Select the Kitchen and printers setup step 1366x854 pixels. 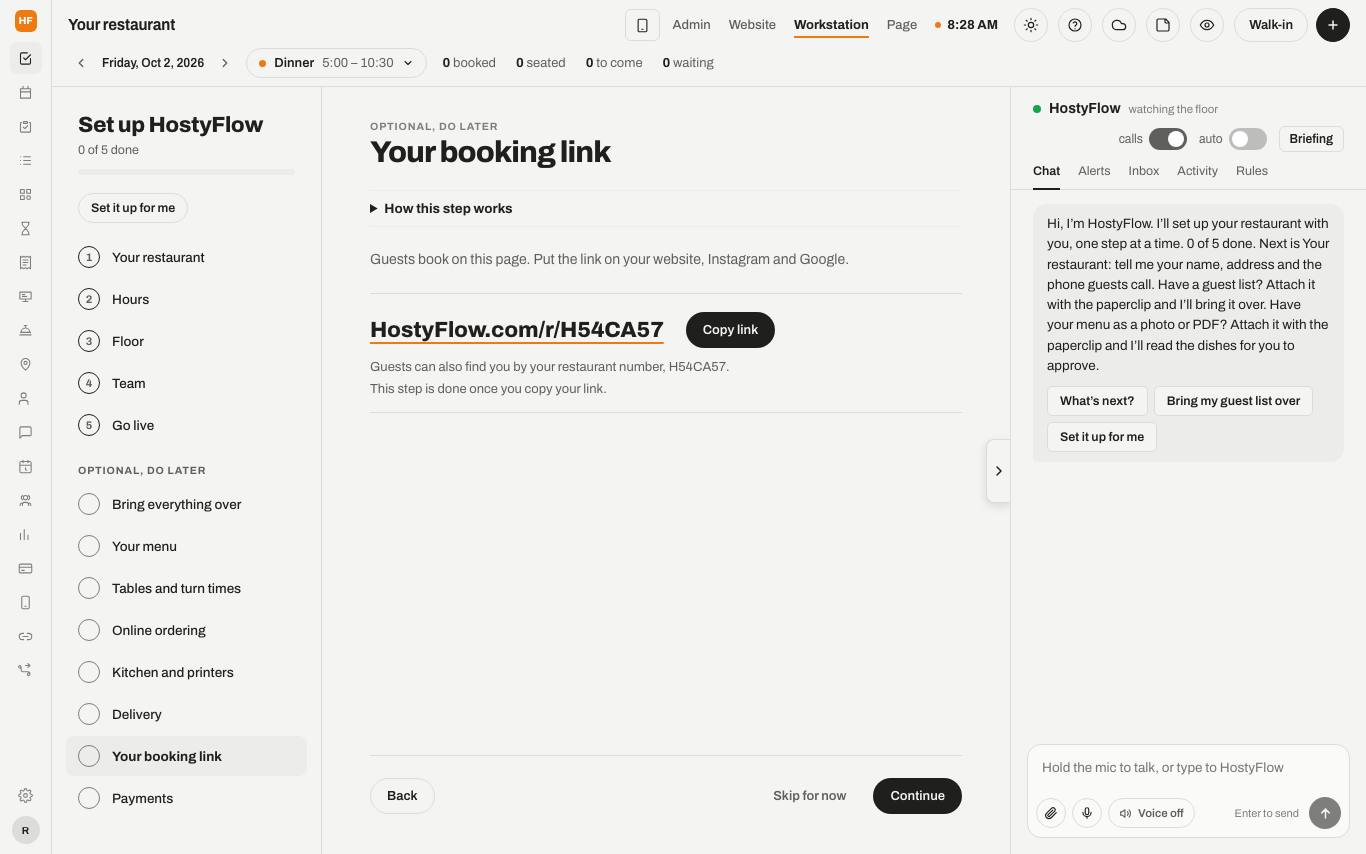click(186, 672)
